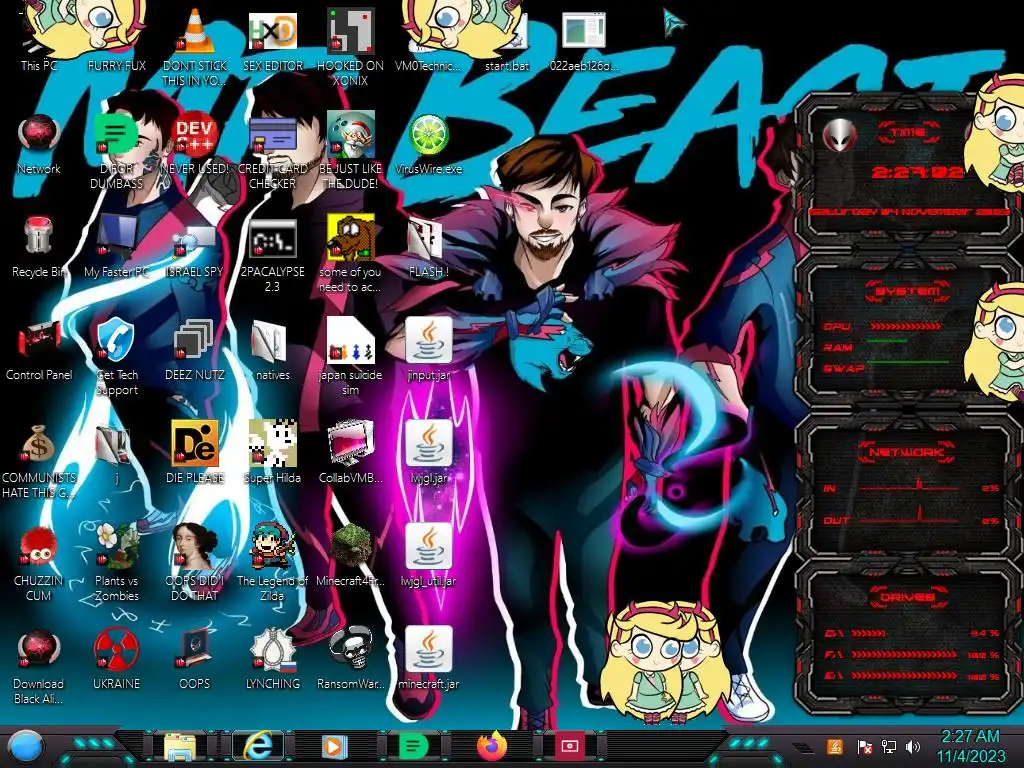The width and height of the screenshot is (1024, 768).
Task: Open the This PC desktop icon
Action: [39, 39]
